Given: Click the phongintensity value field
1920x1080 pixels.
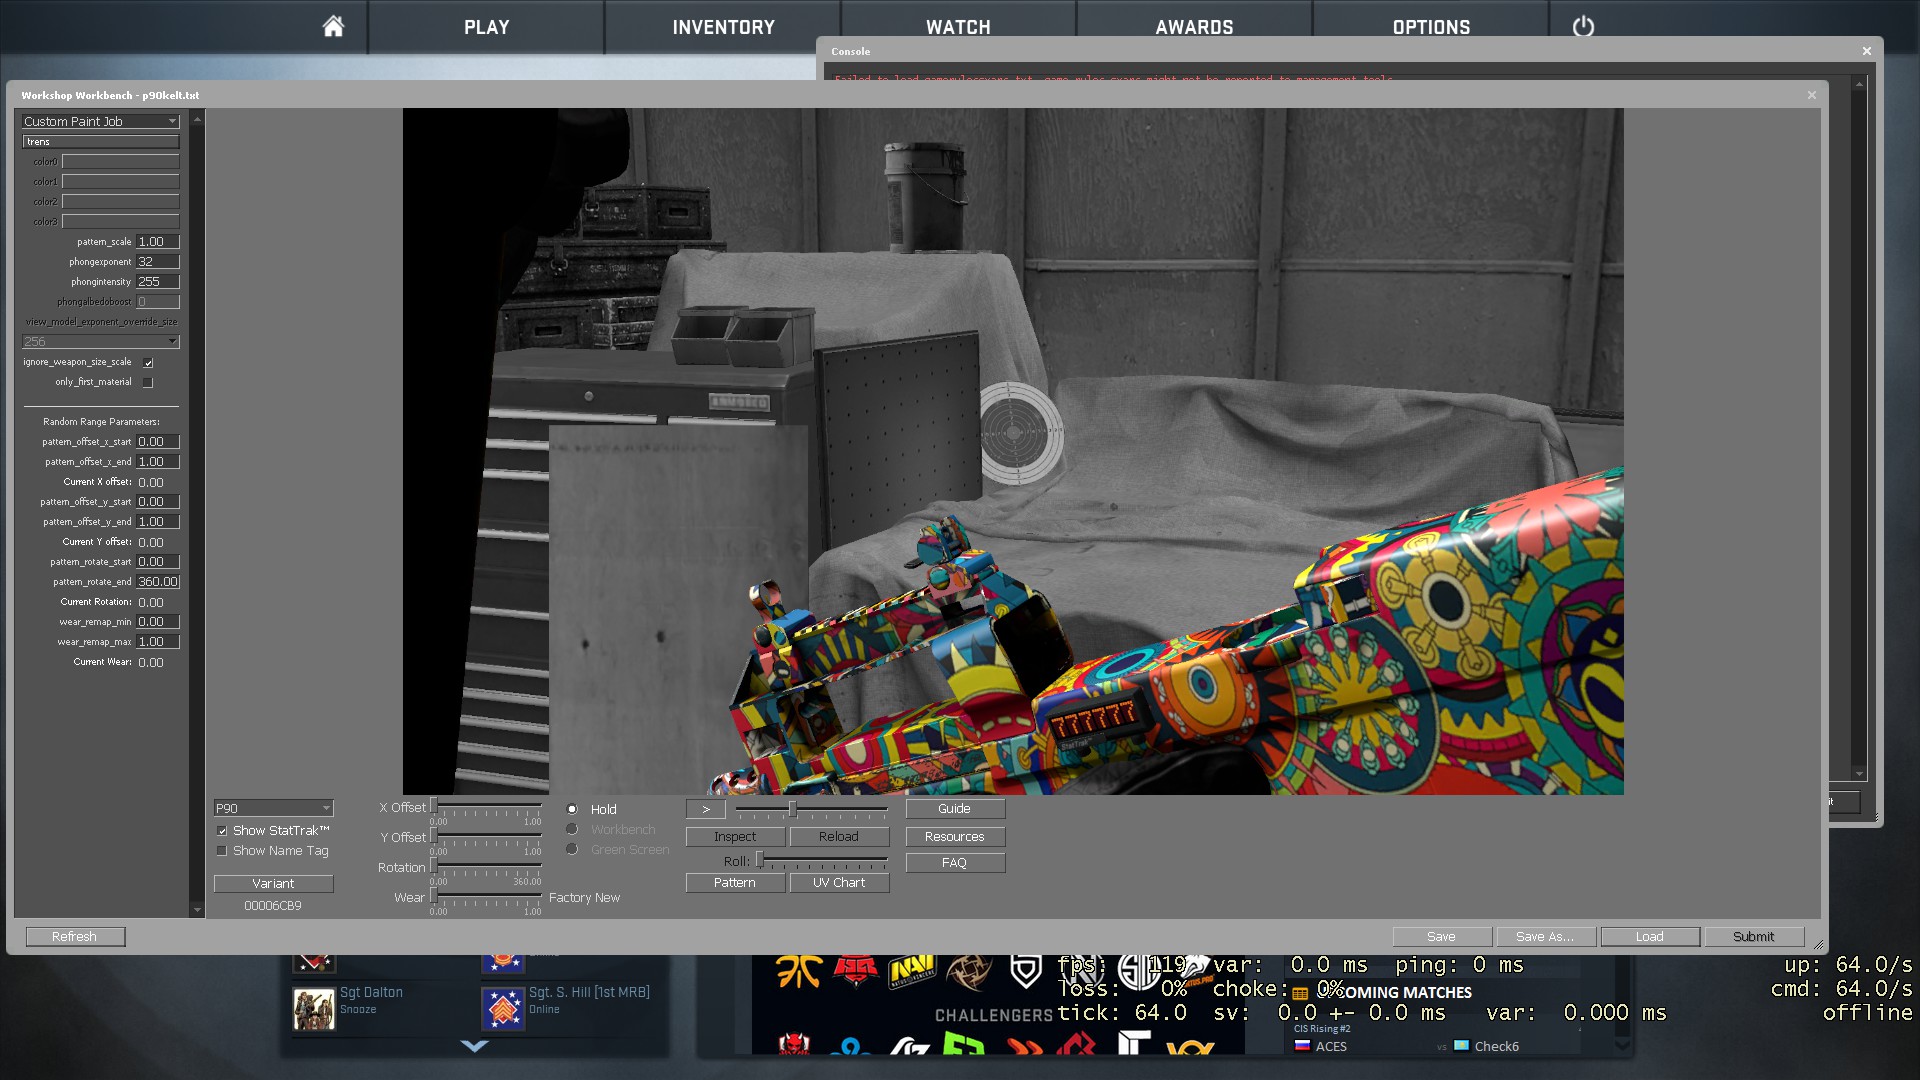Looking at the screenshot, I should tap(158, 282).
